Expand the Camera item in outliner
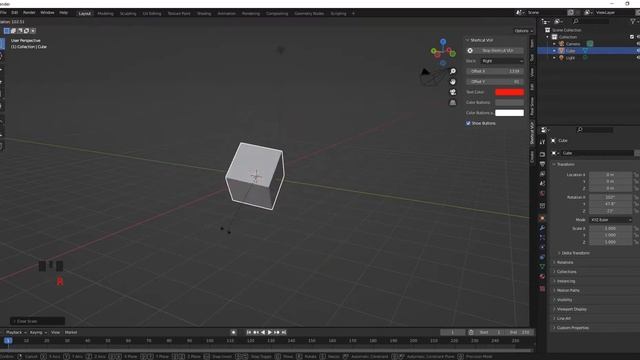Screen dimensions: 640x360 (554, 44)
